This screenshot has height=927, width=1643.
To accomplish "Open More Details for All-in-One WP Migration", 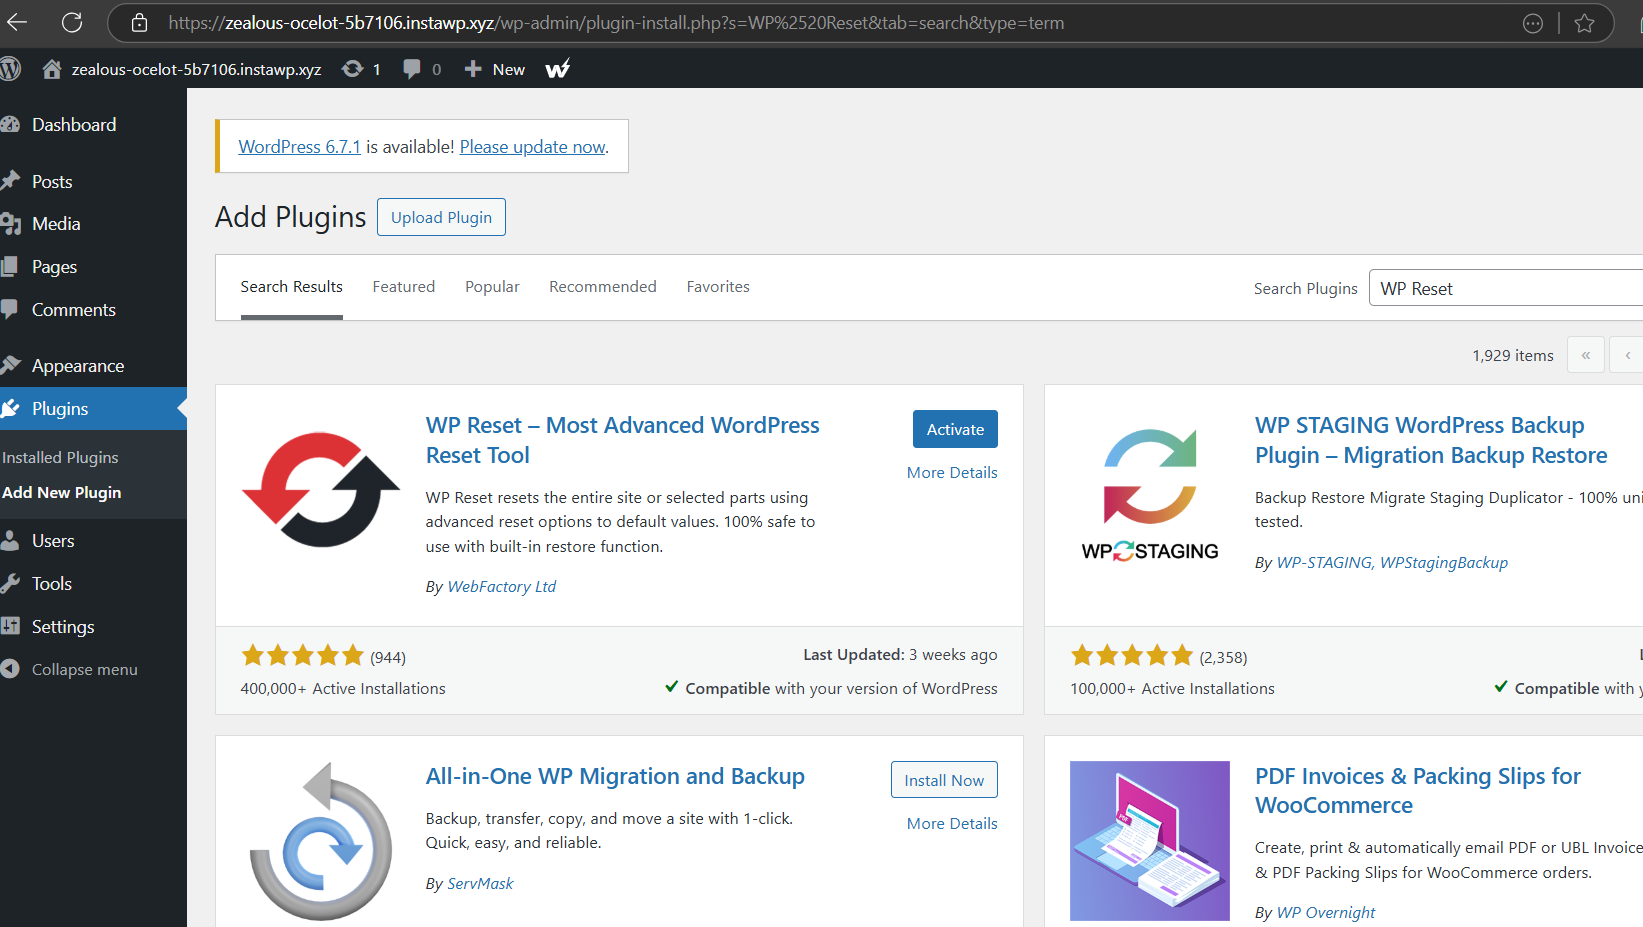I will pyautogui.click(x=952, y=823).
